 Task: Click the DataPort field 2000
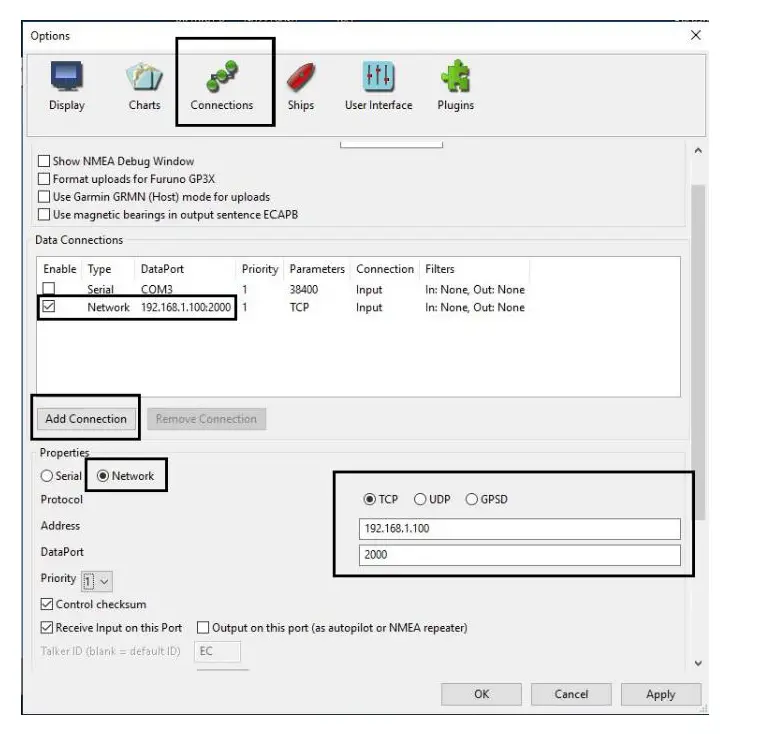pyautogui.click(x=520, y=555)
